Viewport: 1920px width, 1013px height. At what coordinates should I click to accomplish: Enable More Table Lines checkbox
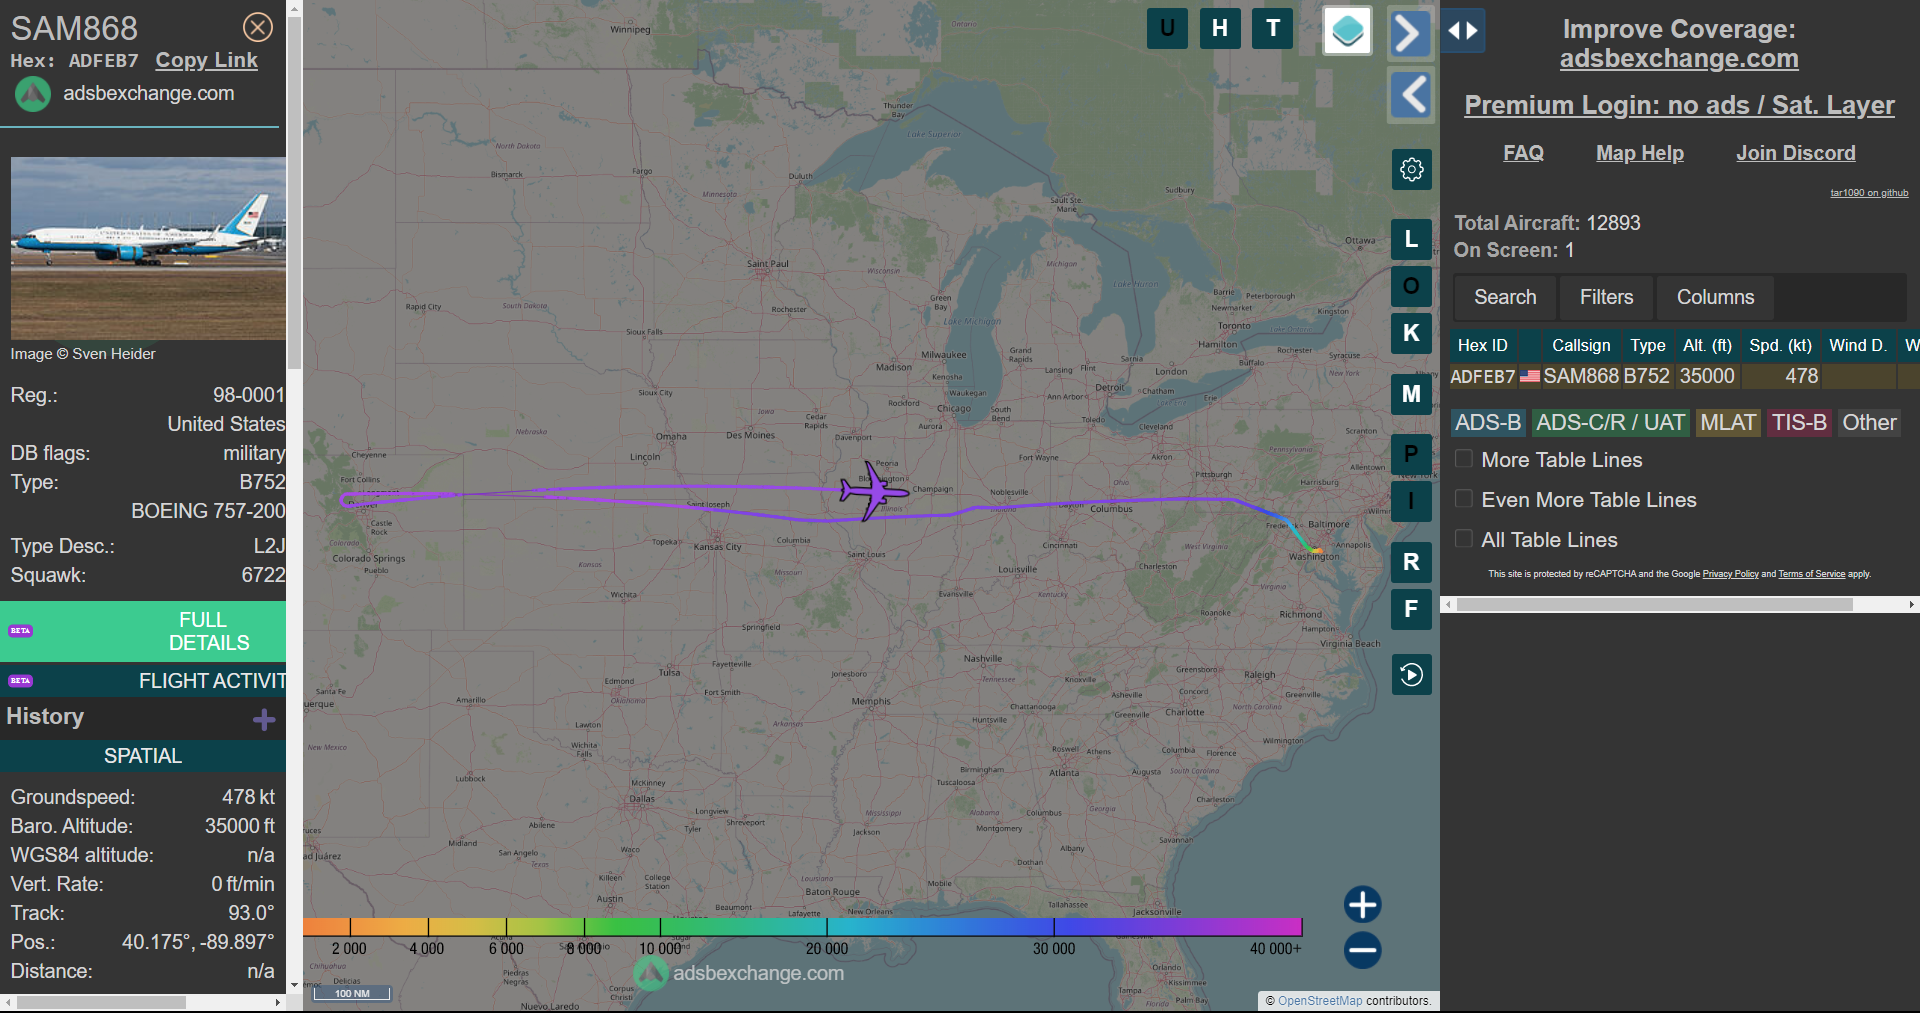click(x=1464, y=459)
